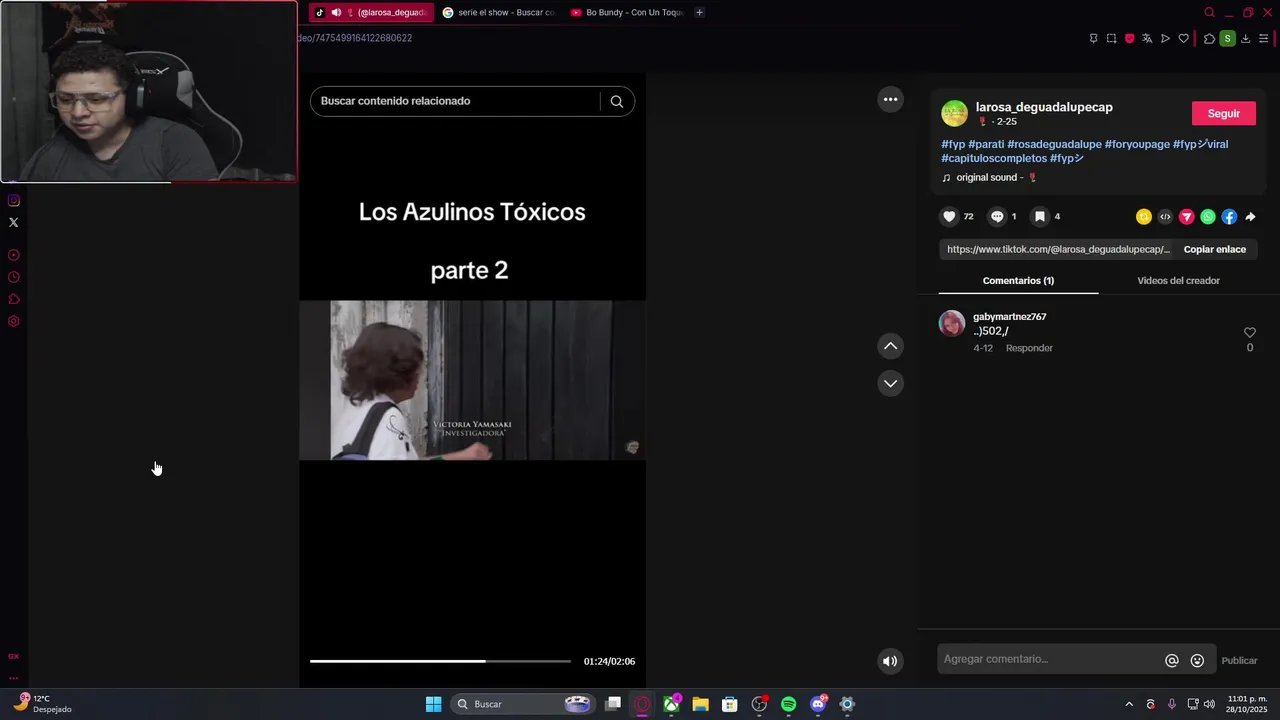Image resolution: width=1280 pixels, height=720 pixels.
Task: Go to previous video with up chevron
Action: pyautogui.click(x=890, y=346)
